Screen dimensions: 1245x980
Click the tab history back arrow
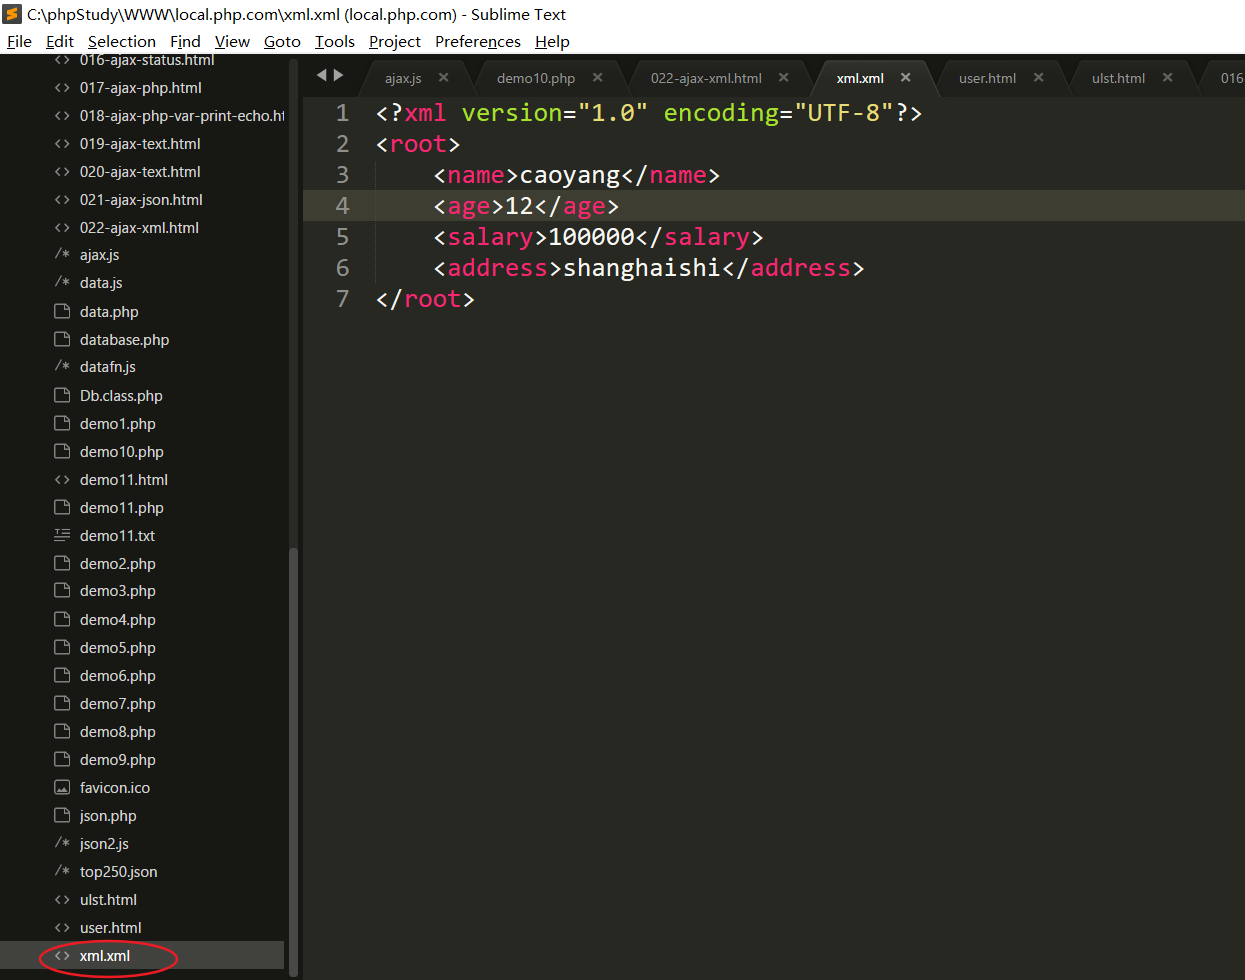[321, 75]
